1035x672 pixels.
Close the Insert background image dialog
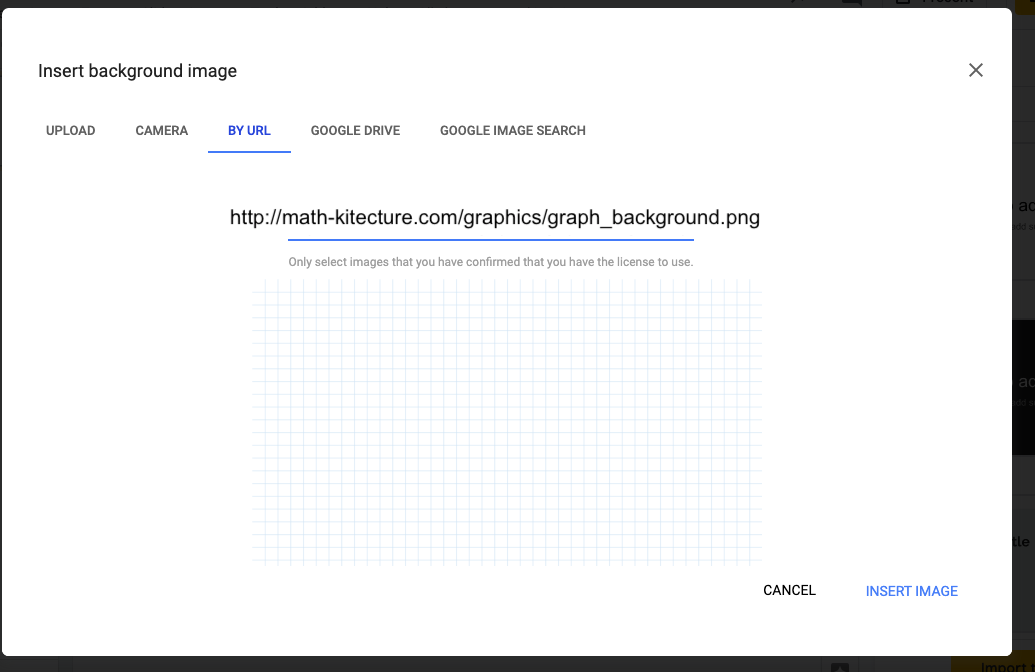click(976, 70)
